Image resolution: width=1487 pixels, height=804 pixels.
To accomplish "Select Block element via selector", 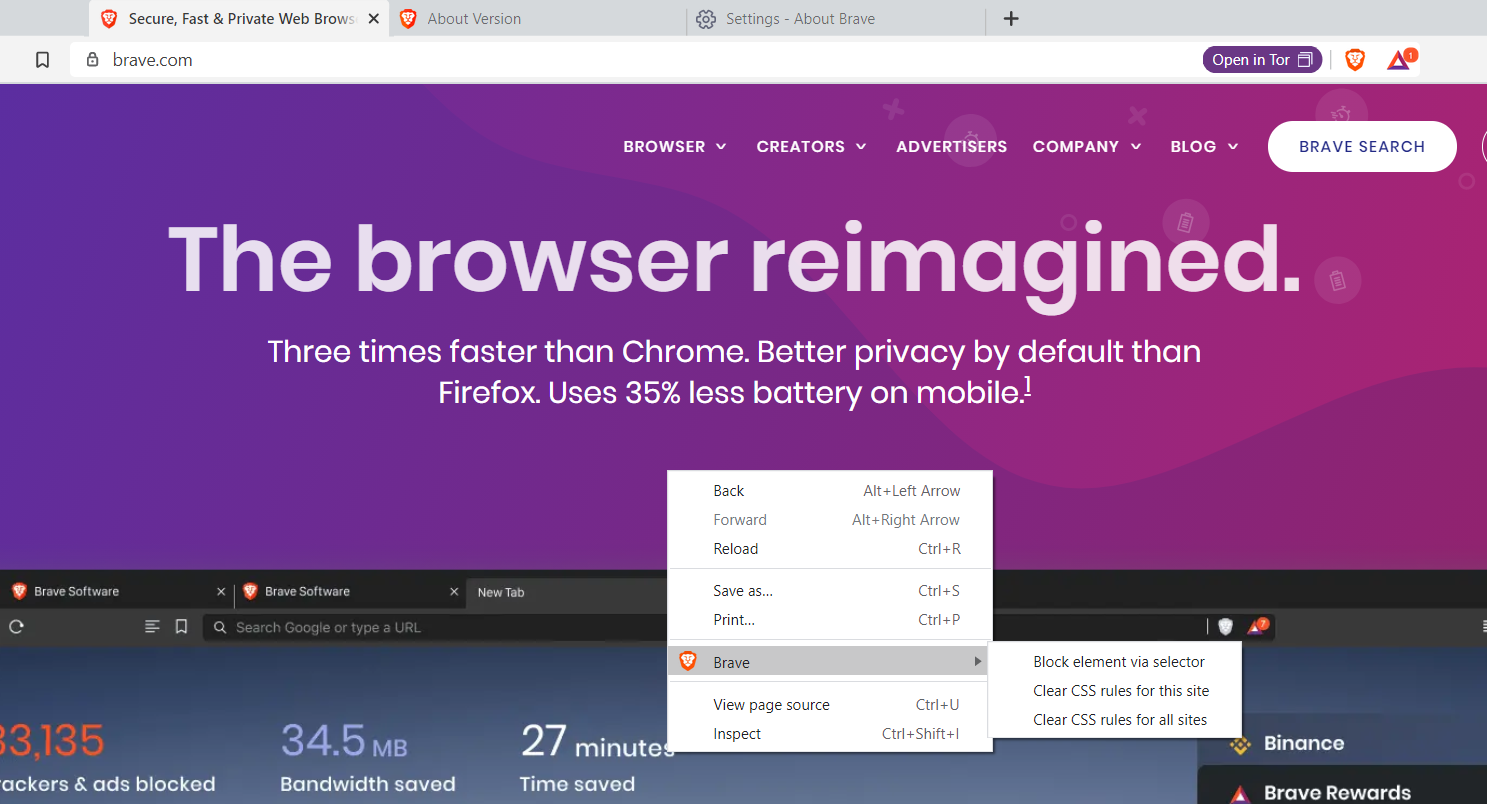I will 1115,662.
